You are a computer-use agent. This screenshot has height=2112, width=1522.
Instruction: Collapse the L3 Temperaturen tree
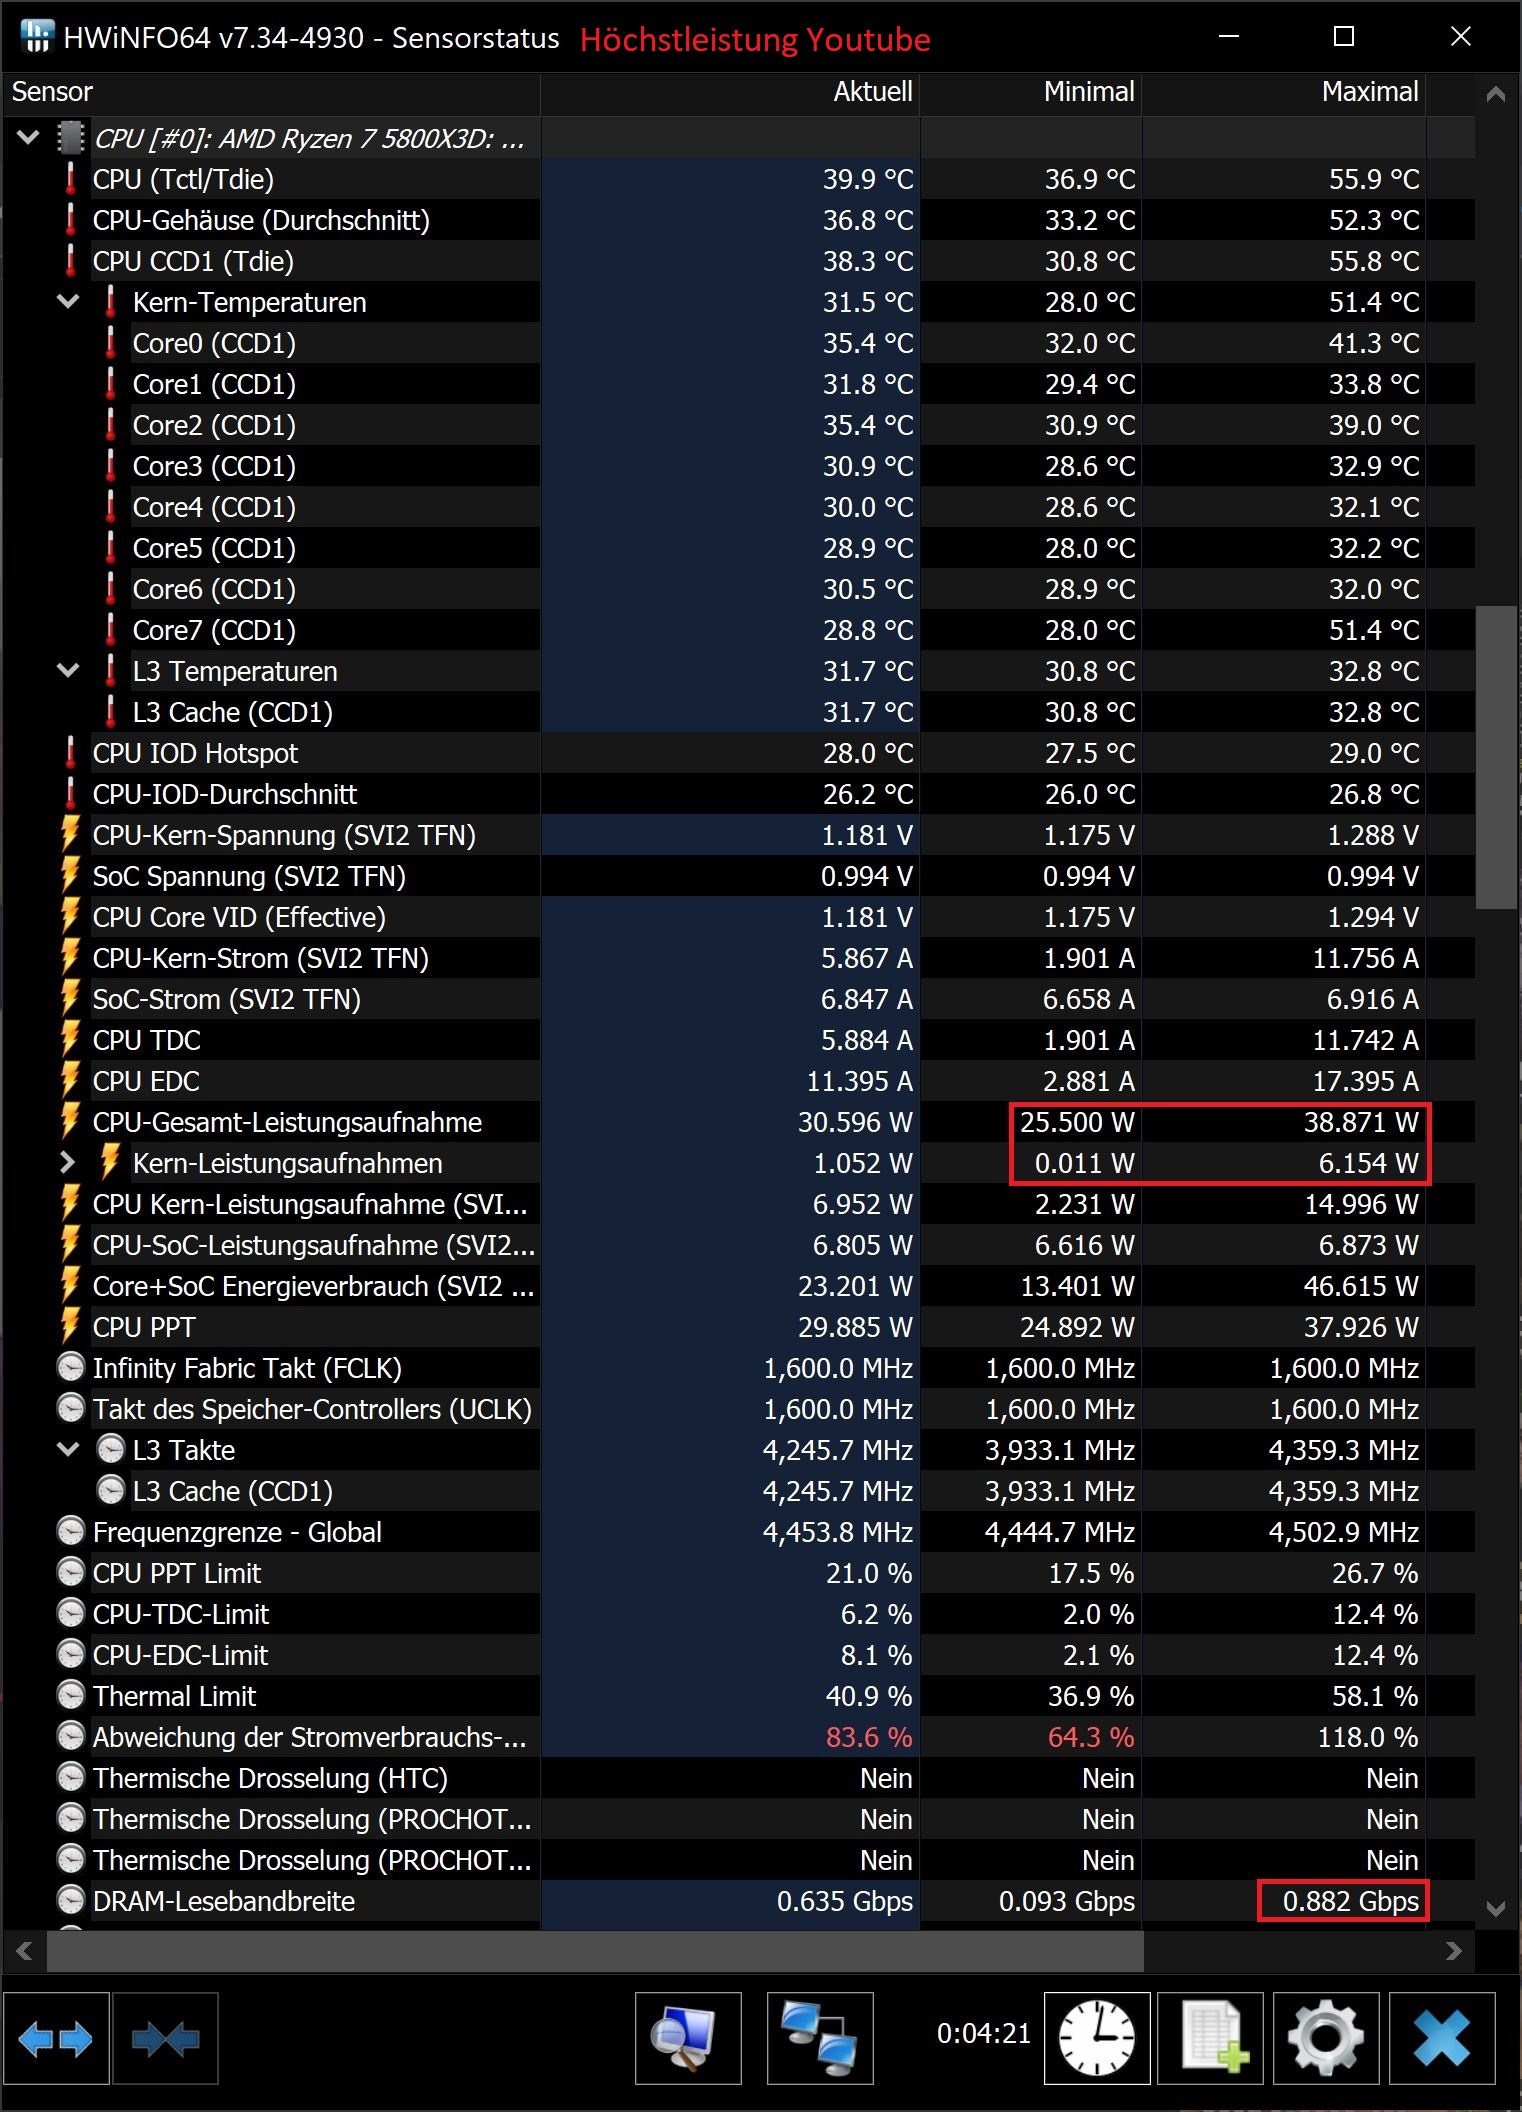click(68, 670)
